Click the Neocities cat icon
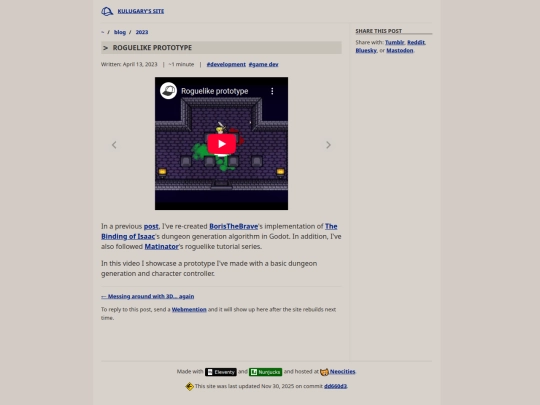The width and height of the screenshot is (540, 405). tap(324, 372)
